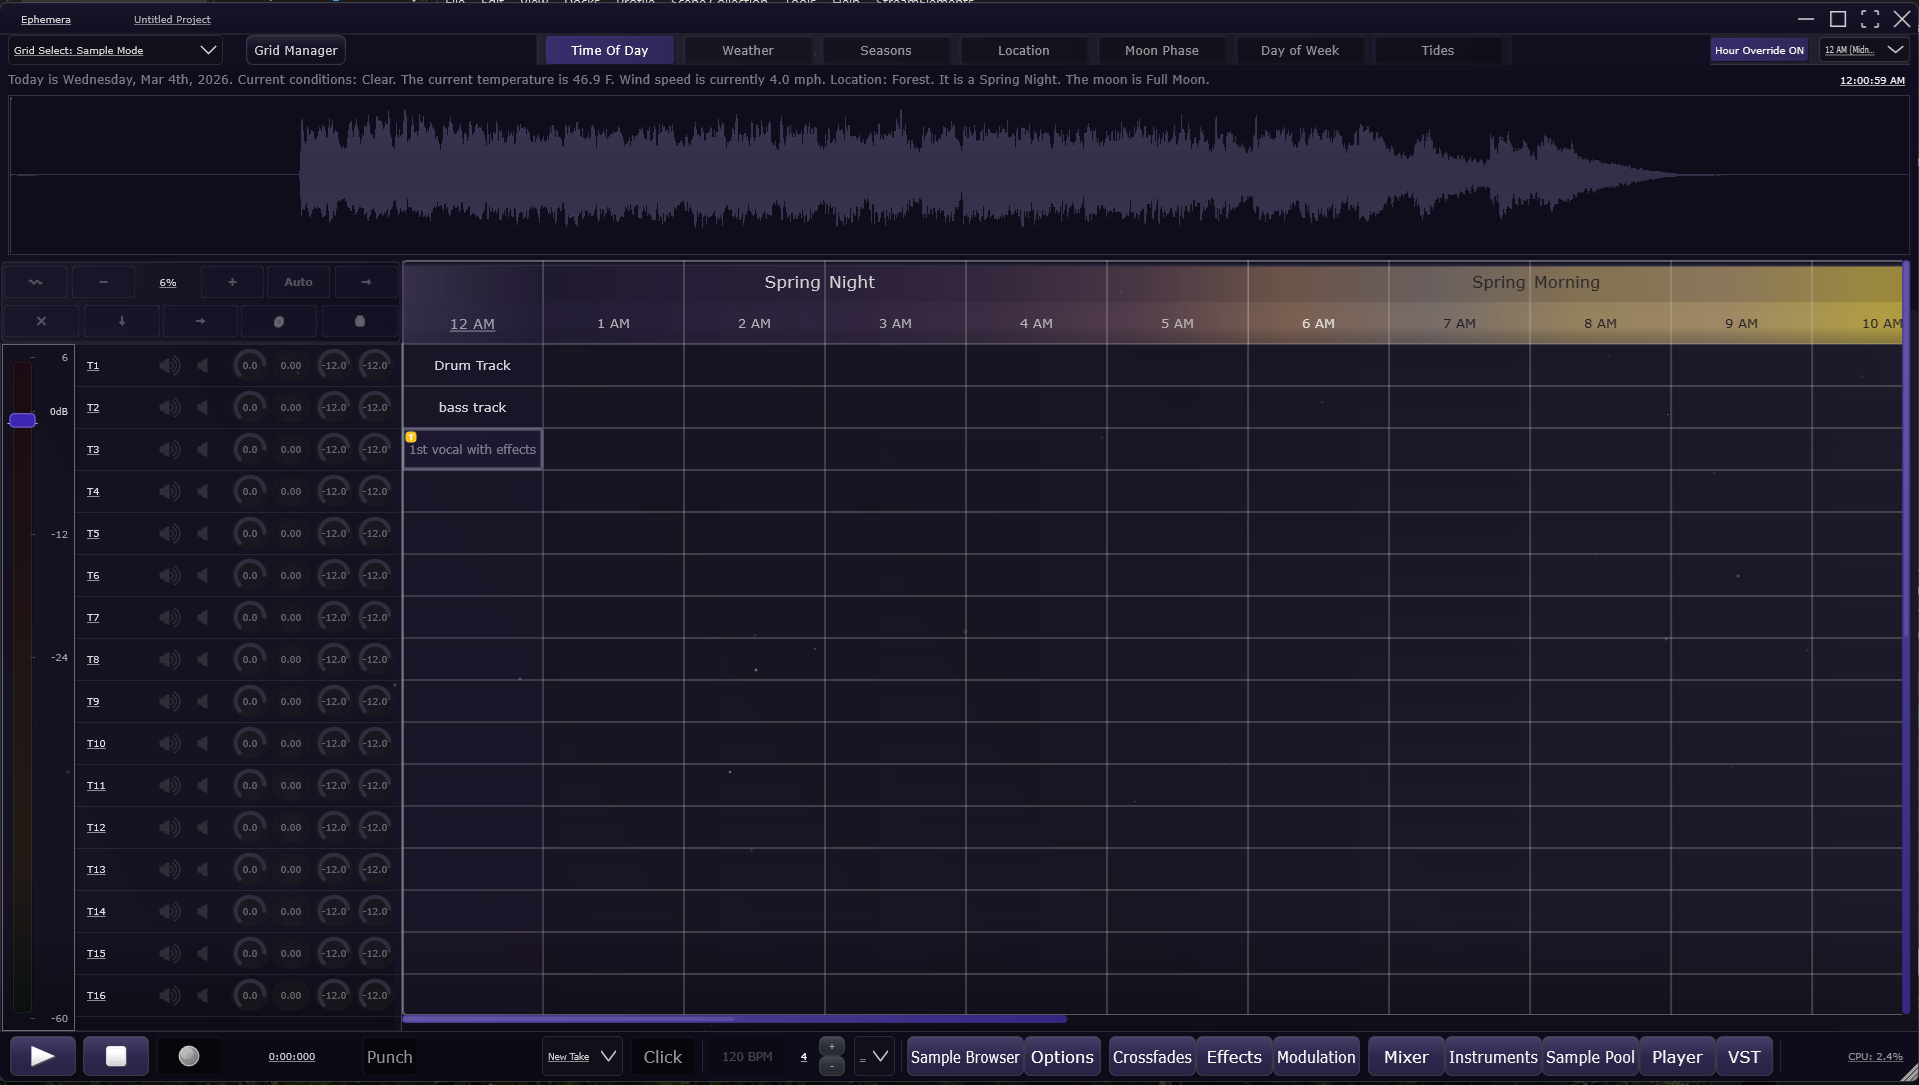
Task: Open the New Take dropdown
Action: pyautogui.click(x=582, y=1056)
